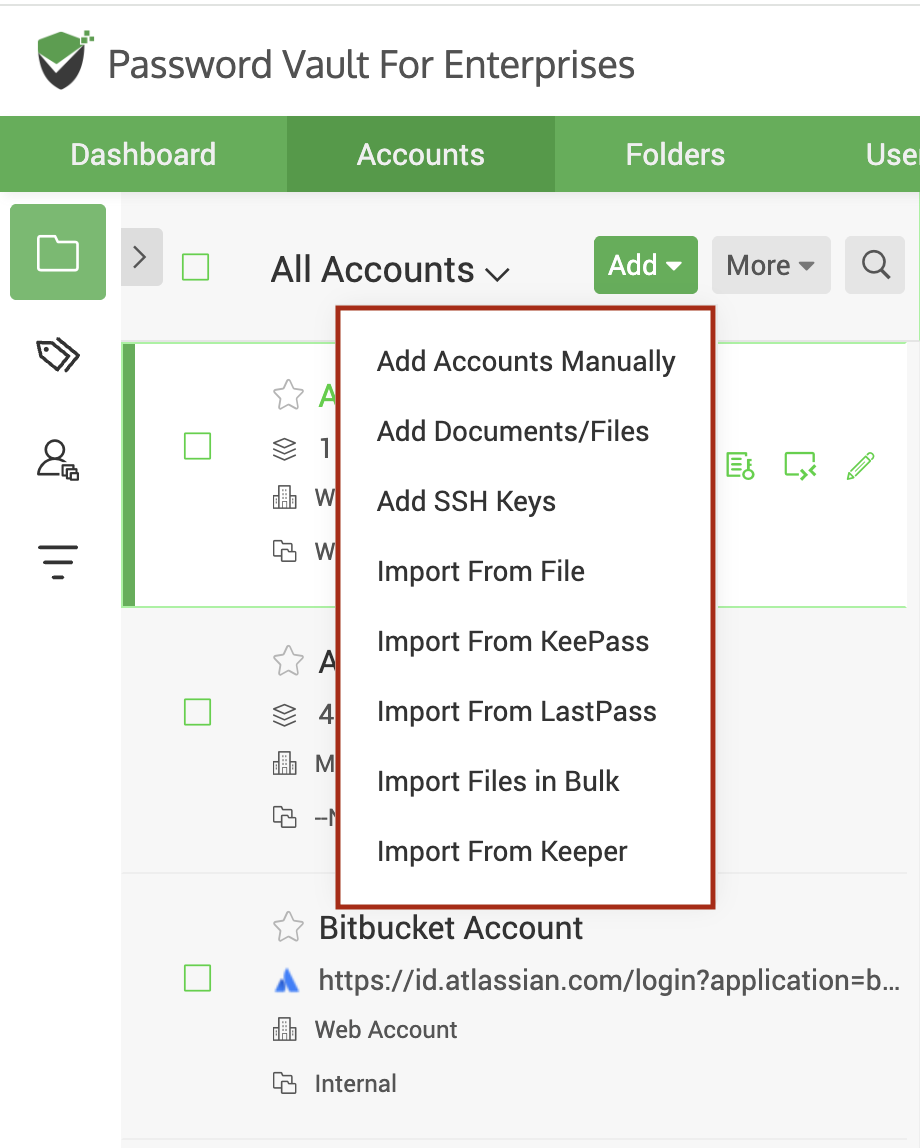Click the folders icon in left sidebar

[x=58, y=252]
